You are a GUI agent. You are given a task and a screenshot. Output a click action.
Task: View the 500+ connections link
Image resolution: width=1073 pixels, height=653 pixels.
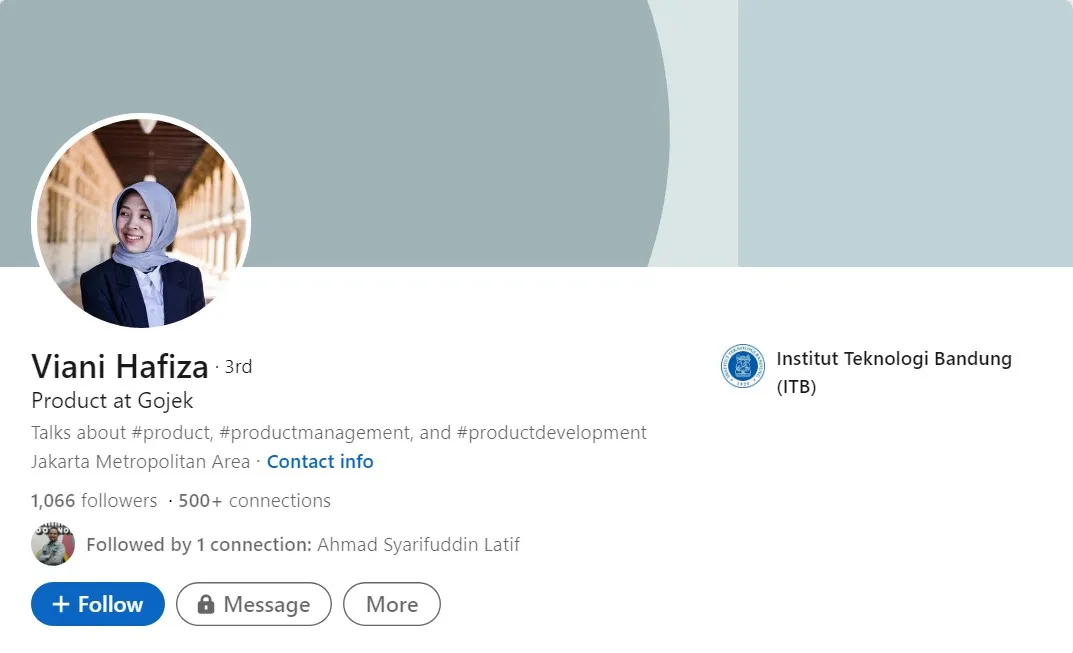click(254, 501)
